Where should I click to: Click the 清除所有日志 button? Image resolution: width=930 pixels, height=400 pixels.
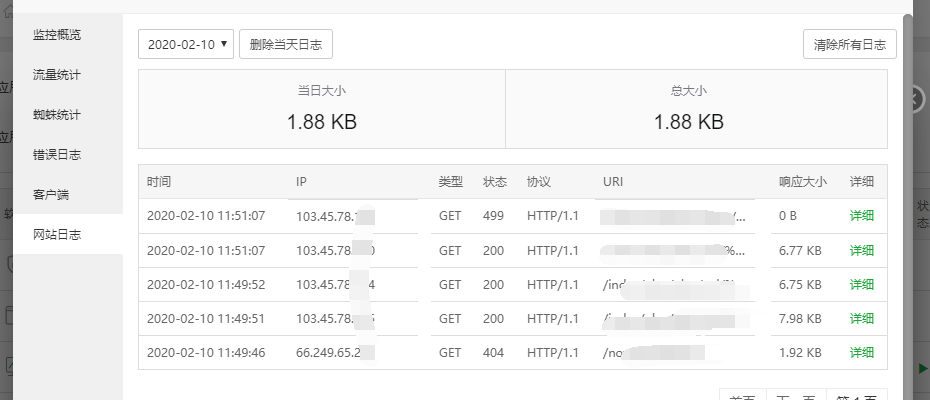click(849, 44)
